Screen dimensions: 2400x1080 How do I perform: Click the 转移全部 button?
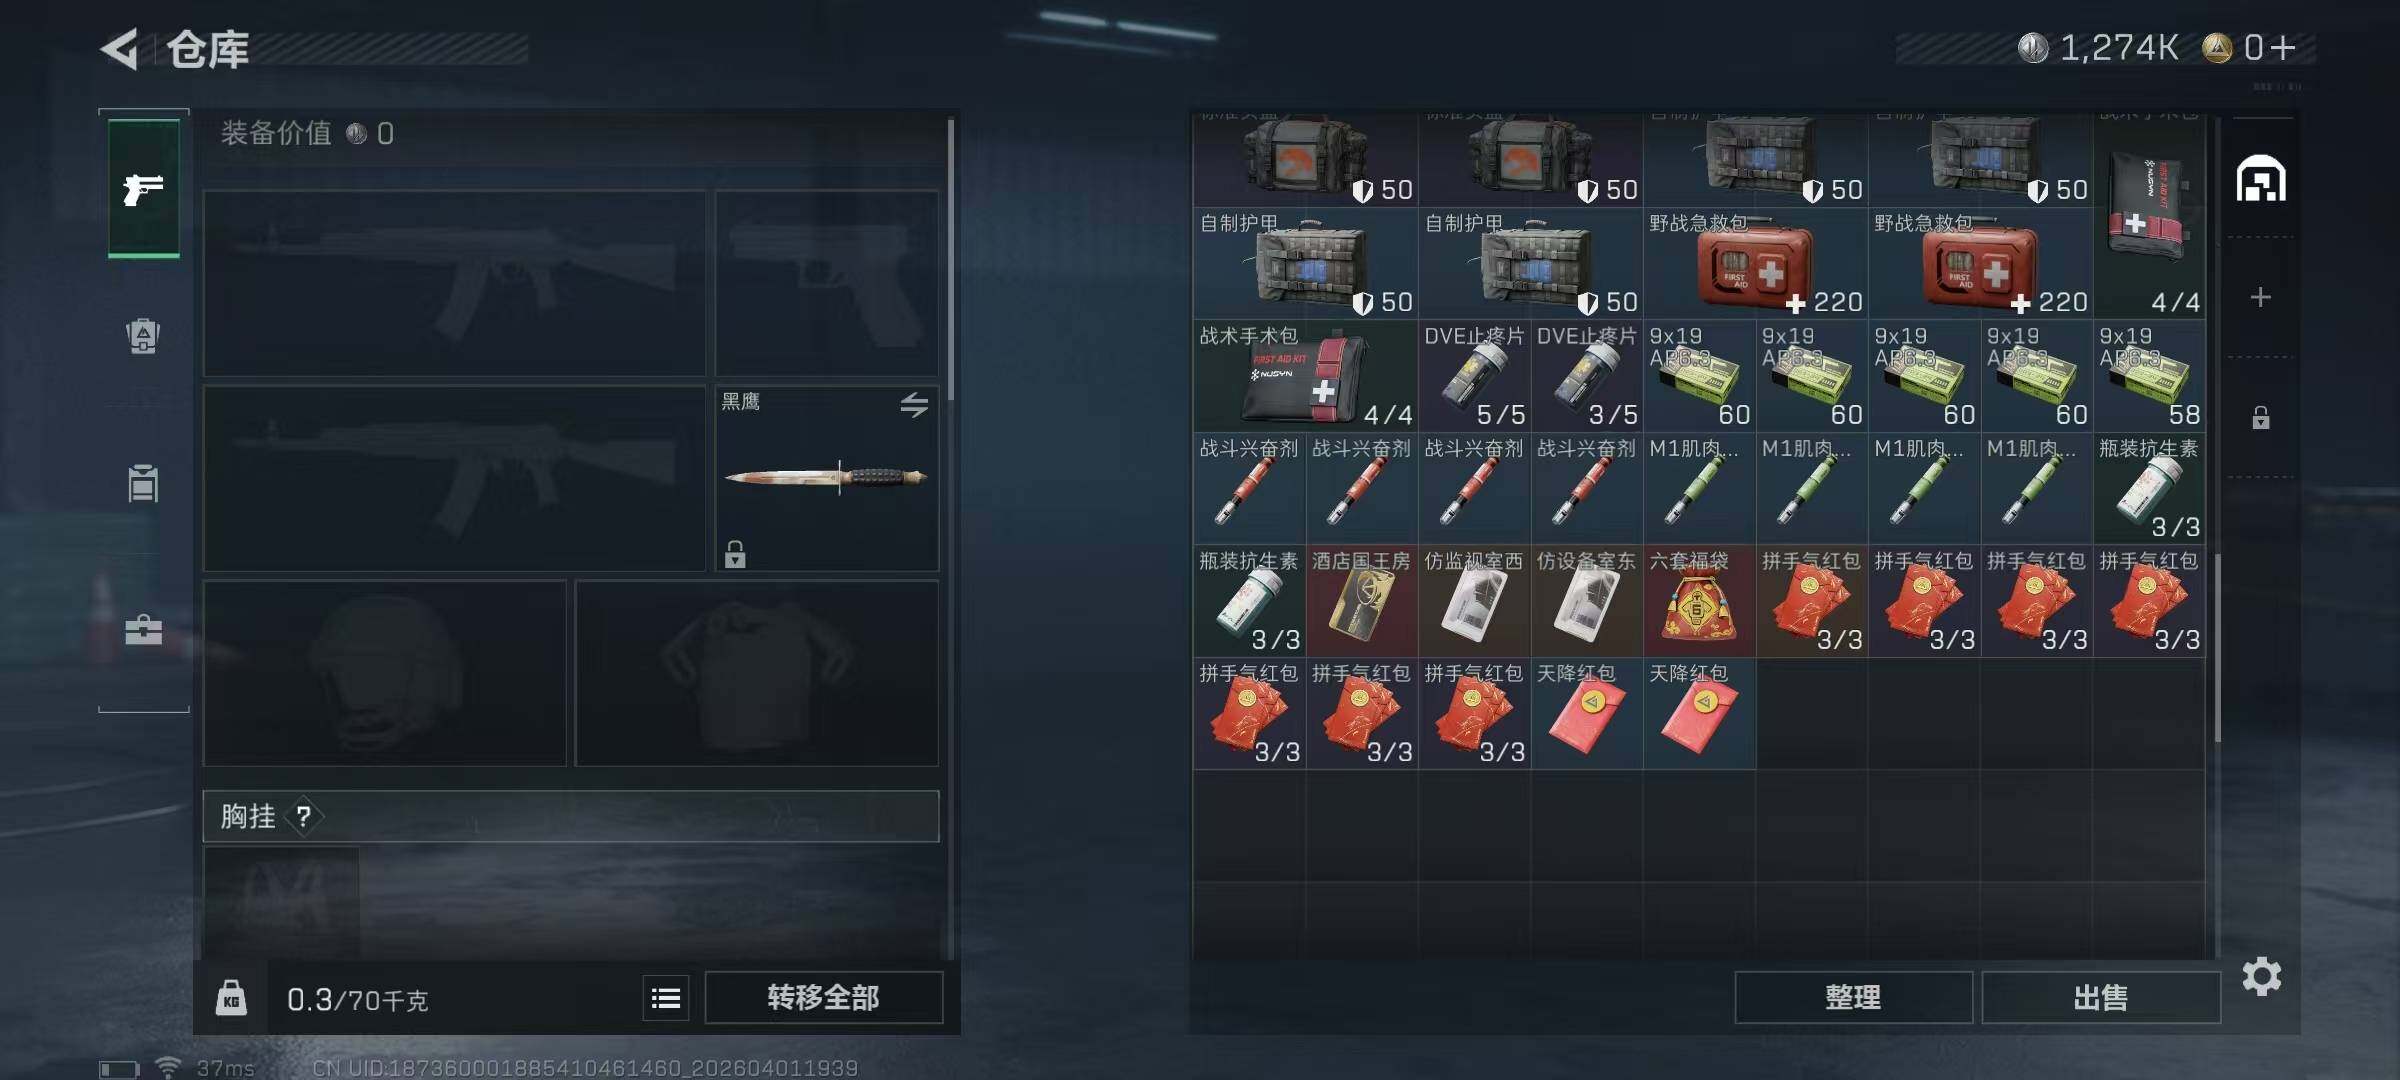pos(824,997)
